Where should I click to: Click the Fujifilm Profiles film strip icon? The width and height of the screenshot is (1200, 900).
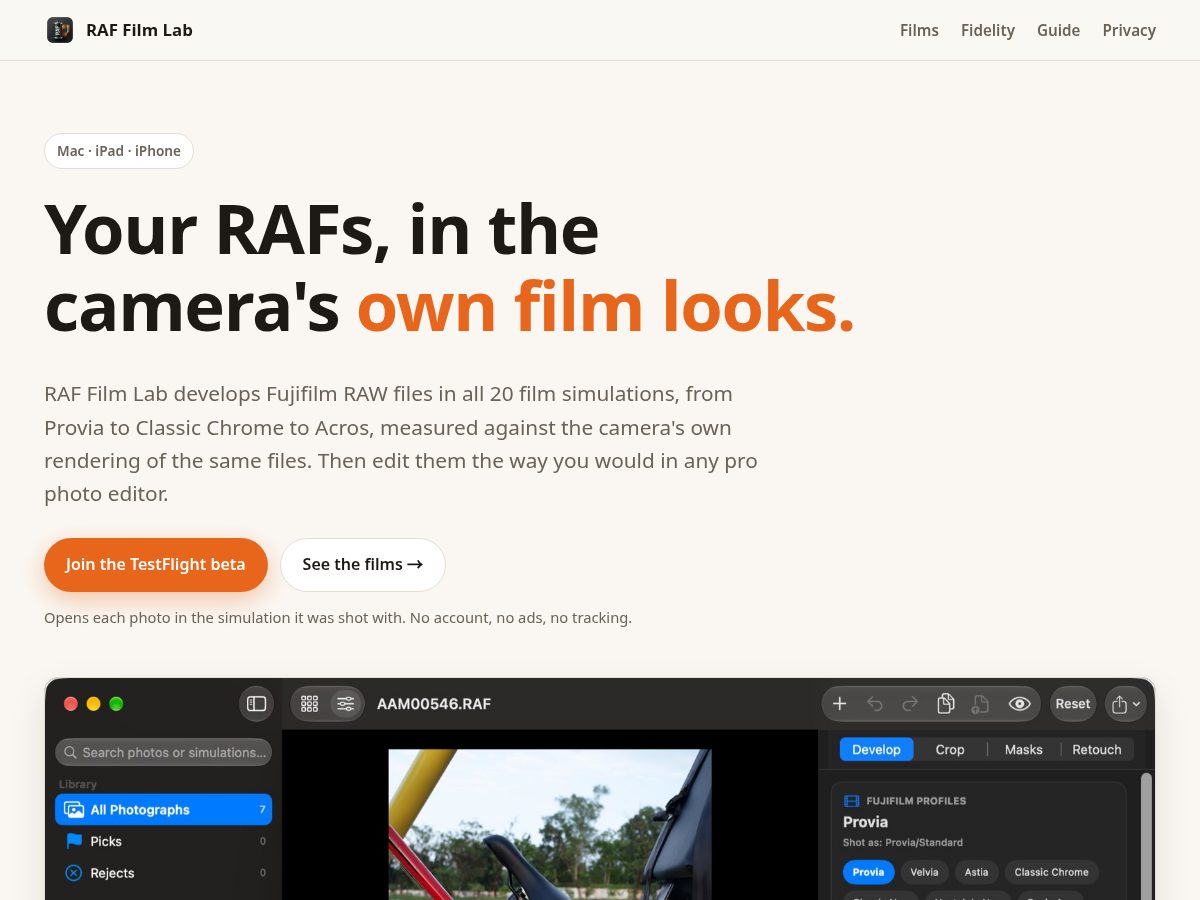tap(852, 801)
